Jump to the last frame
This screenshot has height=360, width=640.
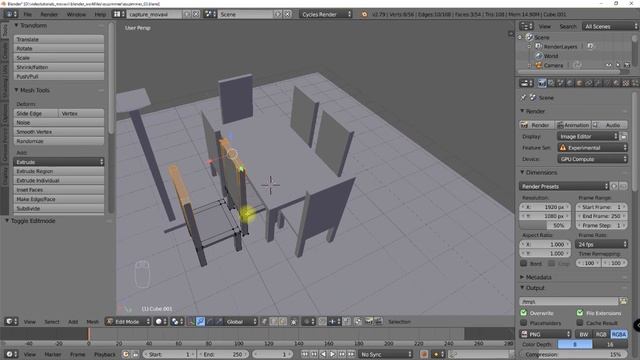click(351, 354)
